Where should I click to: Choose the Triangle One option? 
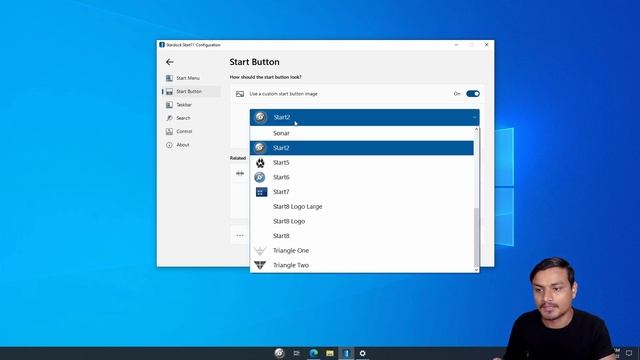coord(362,251)
